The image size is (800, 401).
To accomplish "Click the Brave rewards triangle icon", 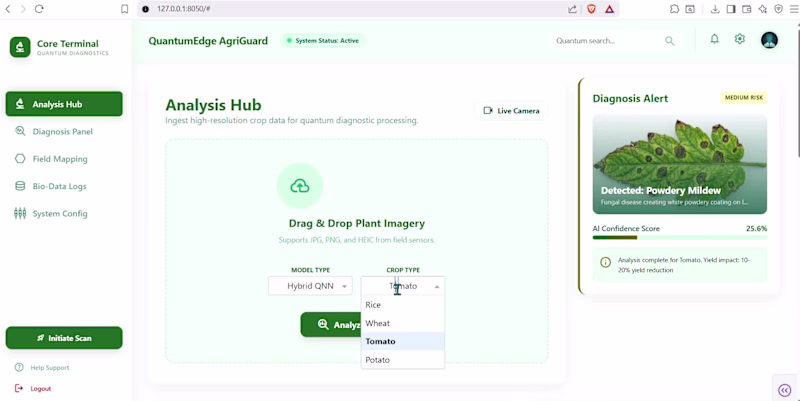I will [x=610, y=9].
